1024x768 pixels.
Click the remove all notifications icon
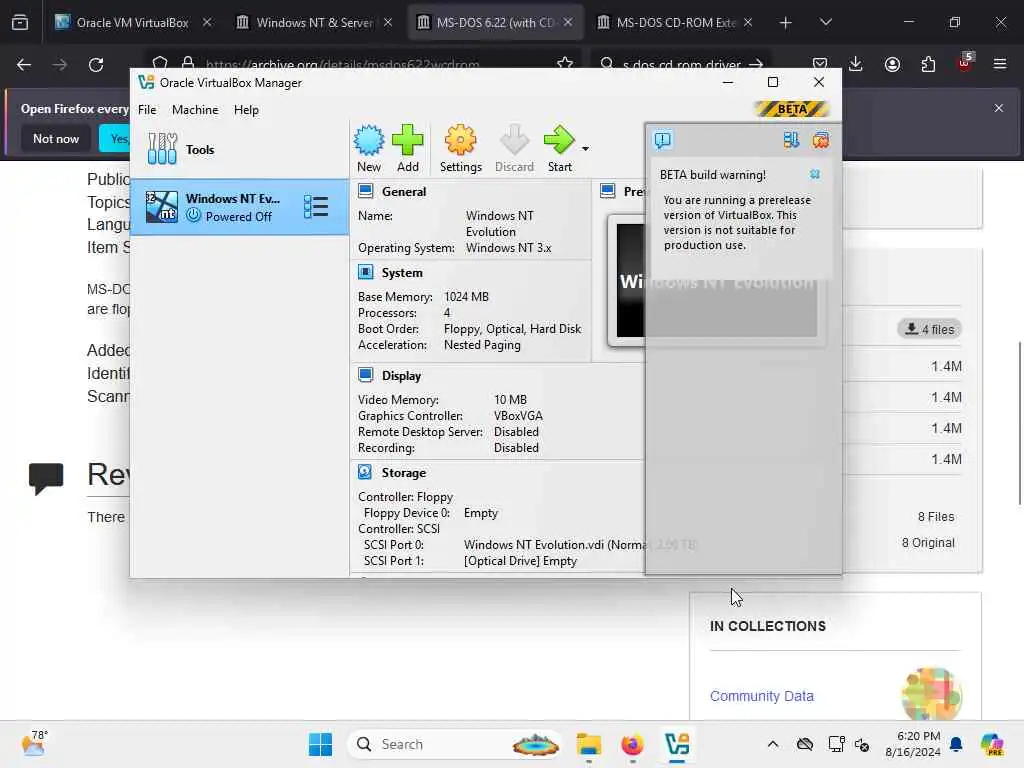pyautogui.click(x=821, y=140)
